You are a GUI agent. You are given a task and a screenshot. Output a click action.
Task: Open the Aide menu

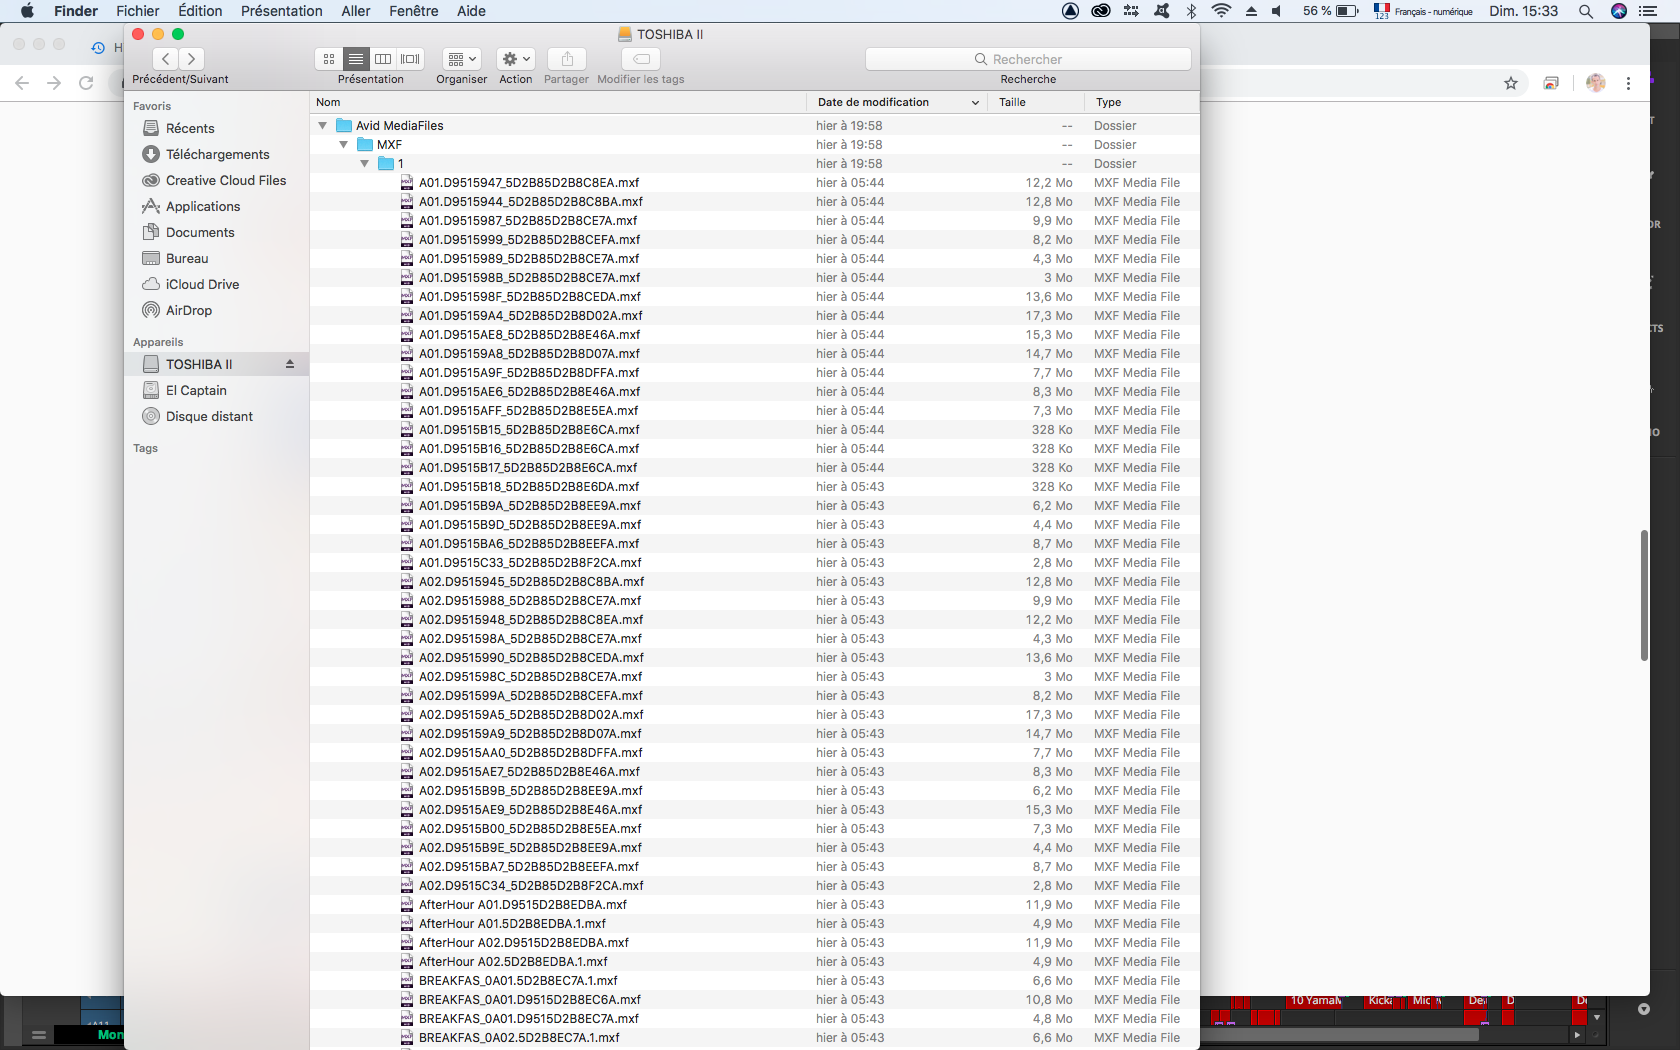pyautogui.click(x=471, y=11)
